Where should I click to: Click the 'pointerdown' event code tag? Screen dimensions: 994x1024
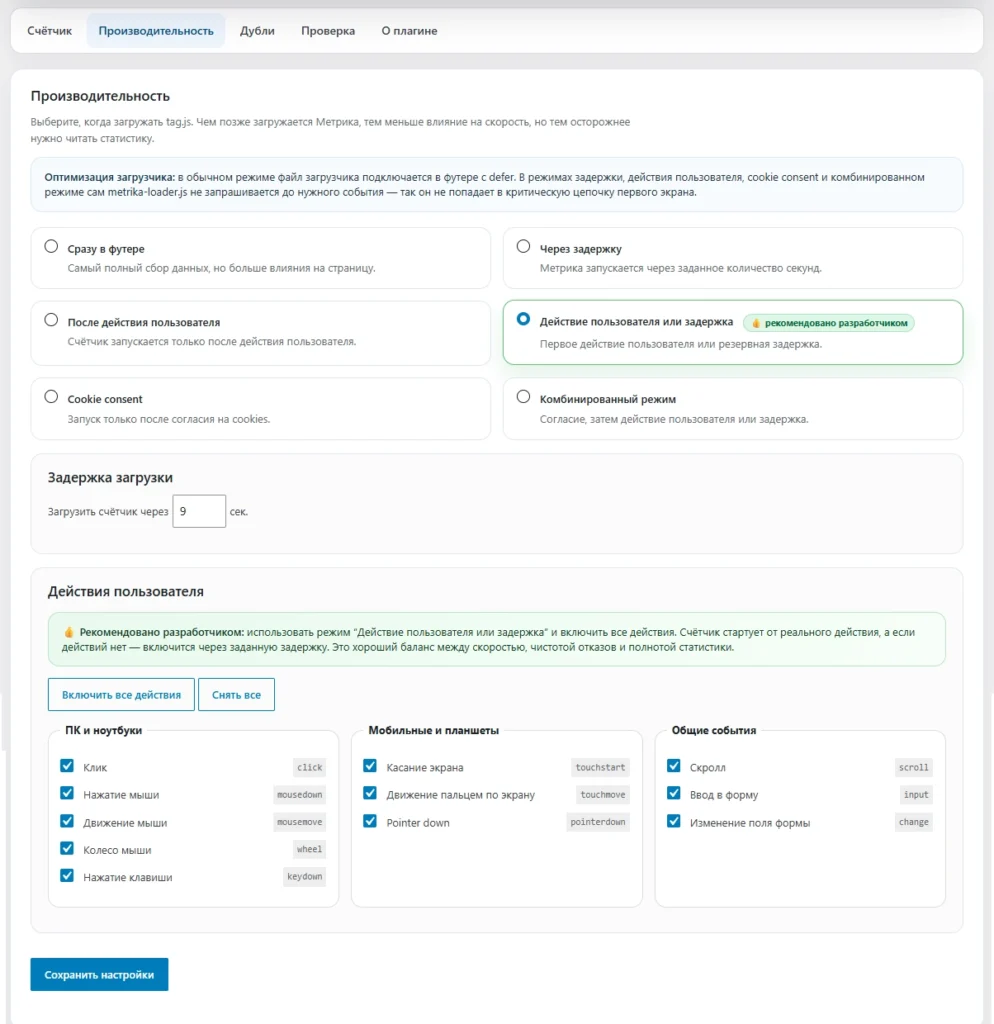tap(598, 822)
